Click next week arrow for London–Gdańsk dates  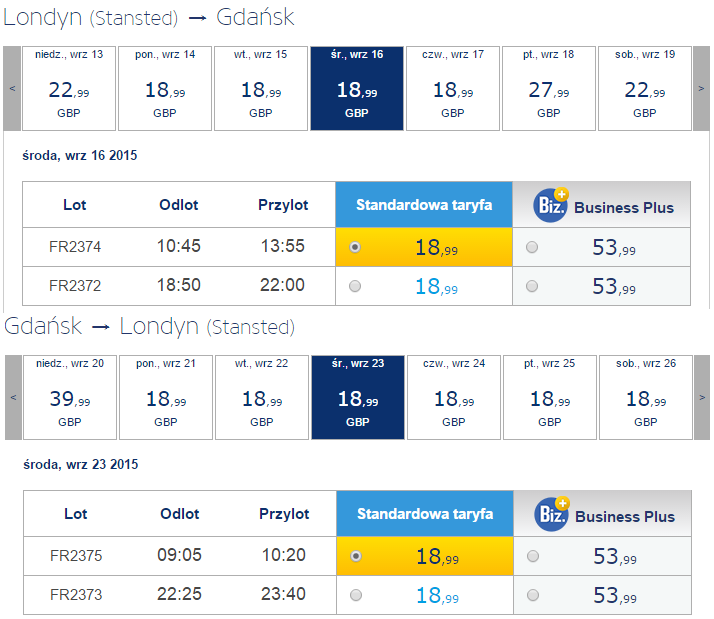(701, 88)
